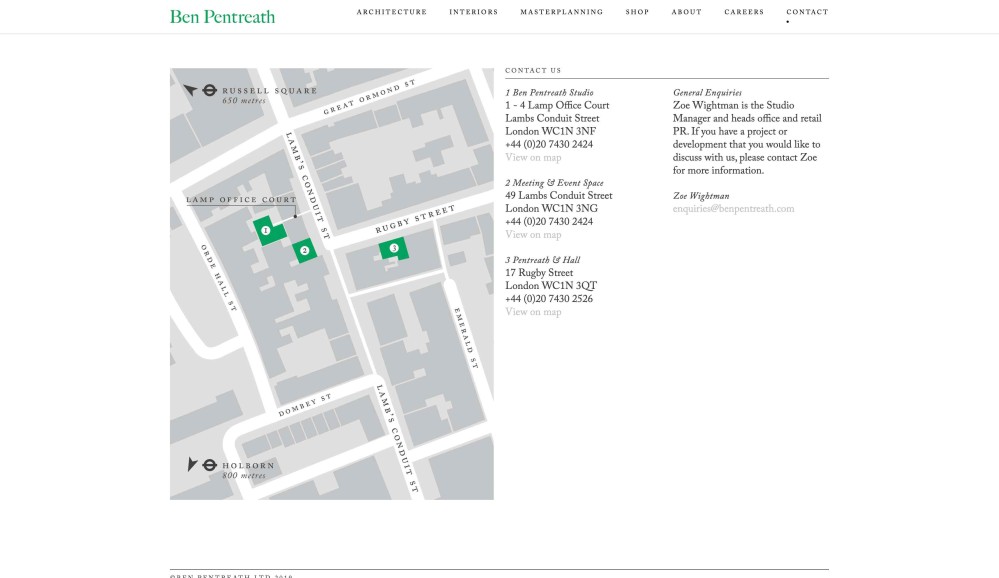Select map marker 2 on Lamb's Conduit St

tap(305, 250)
